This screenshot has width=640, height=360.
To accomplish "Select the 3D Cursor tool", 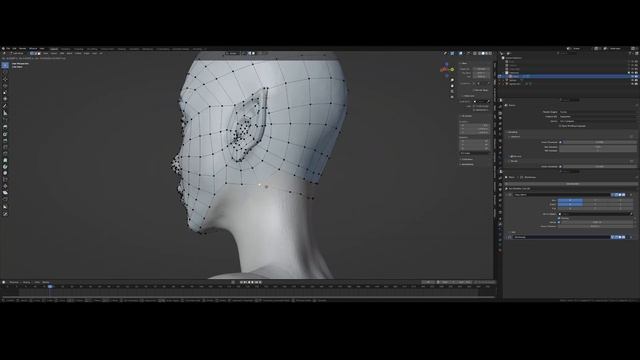I will (5, 72).
